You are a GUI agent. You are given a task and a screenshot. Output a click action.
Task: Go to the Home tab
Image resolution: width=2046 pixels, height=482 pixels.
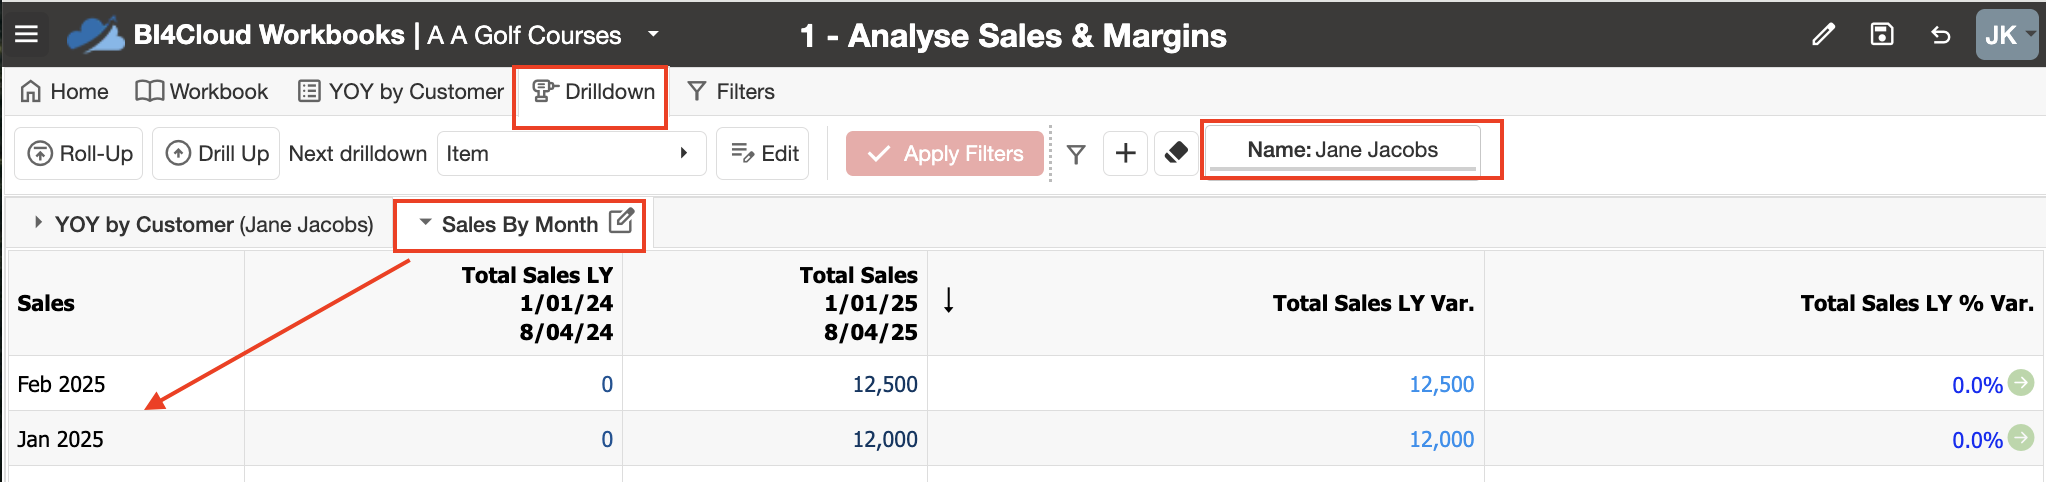pos(65,92)
